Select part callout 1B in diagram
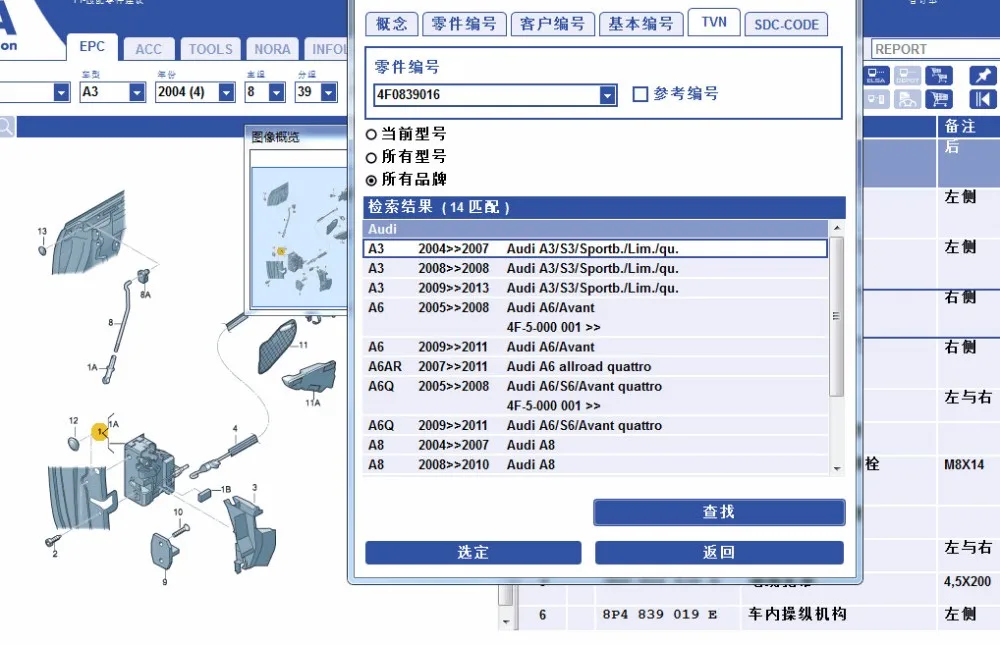Image resolution: width=1000 pixels, height=645 pixels. 226,489
